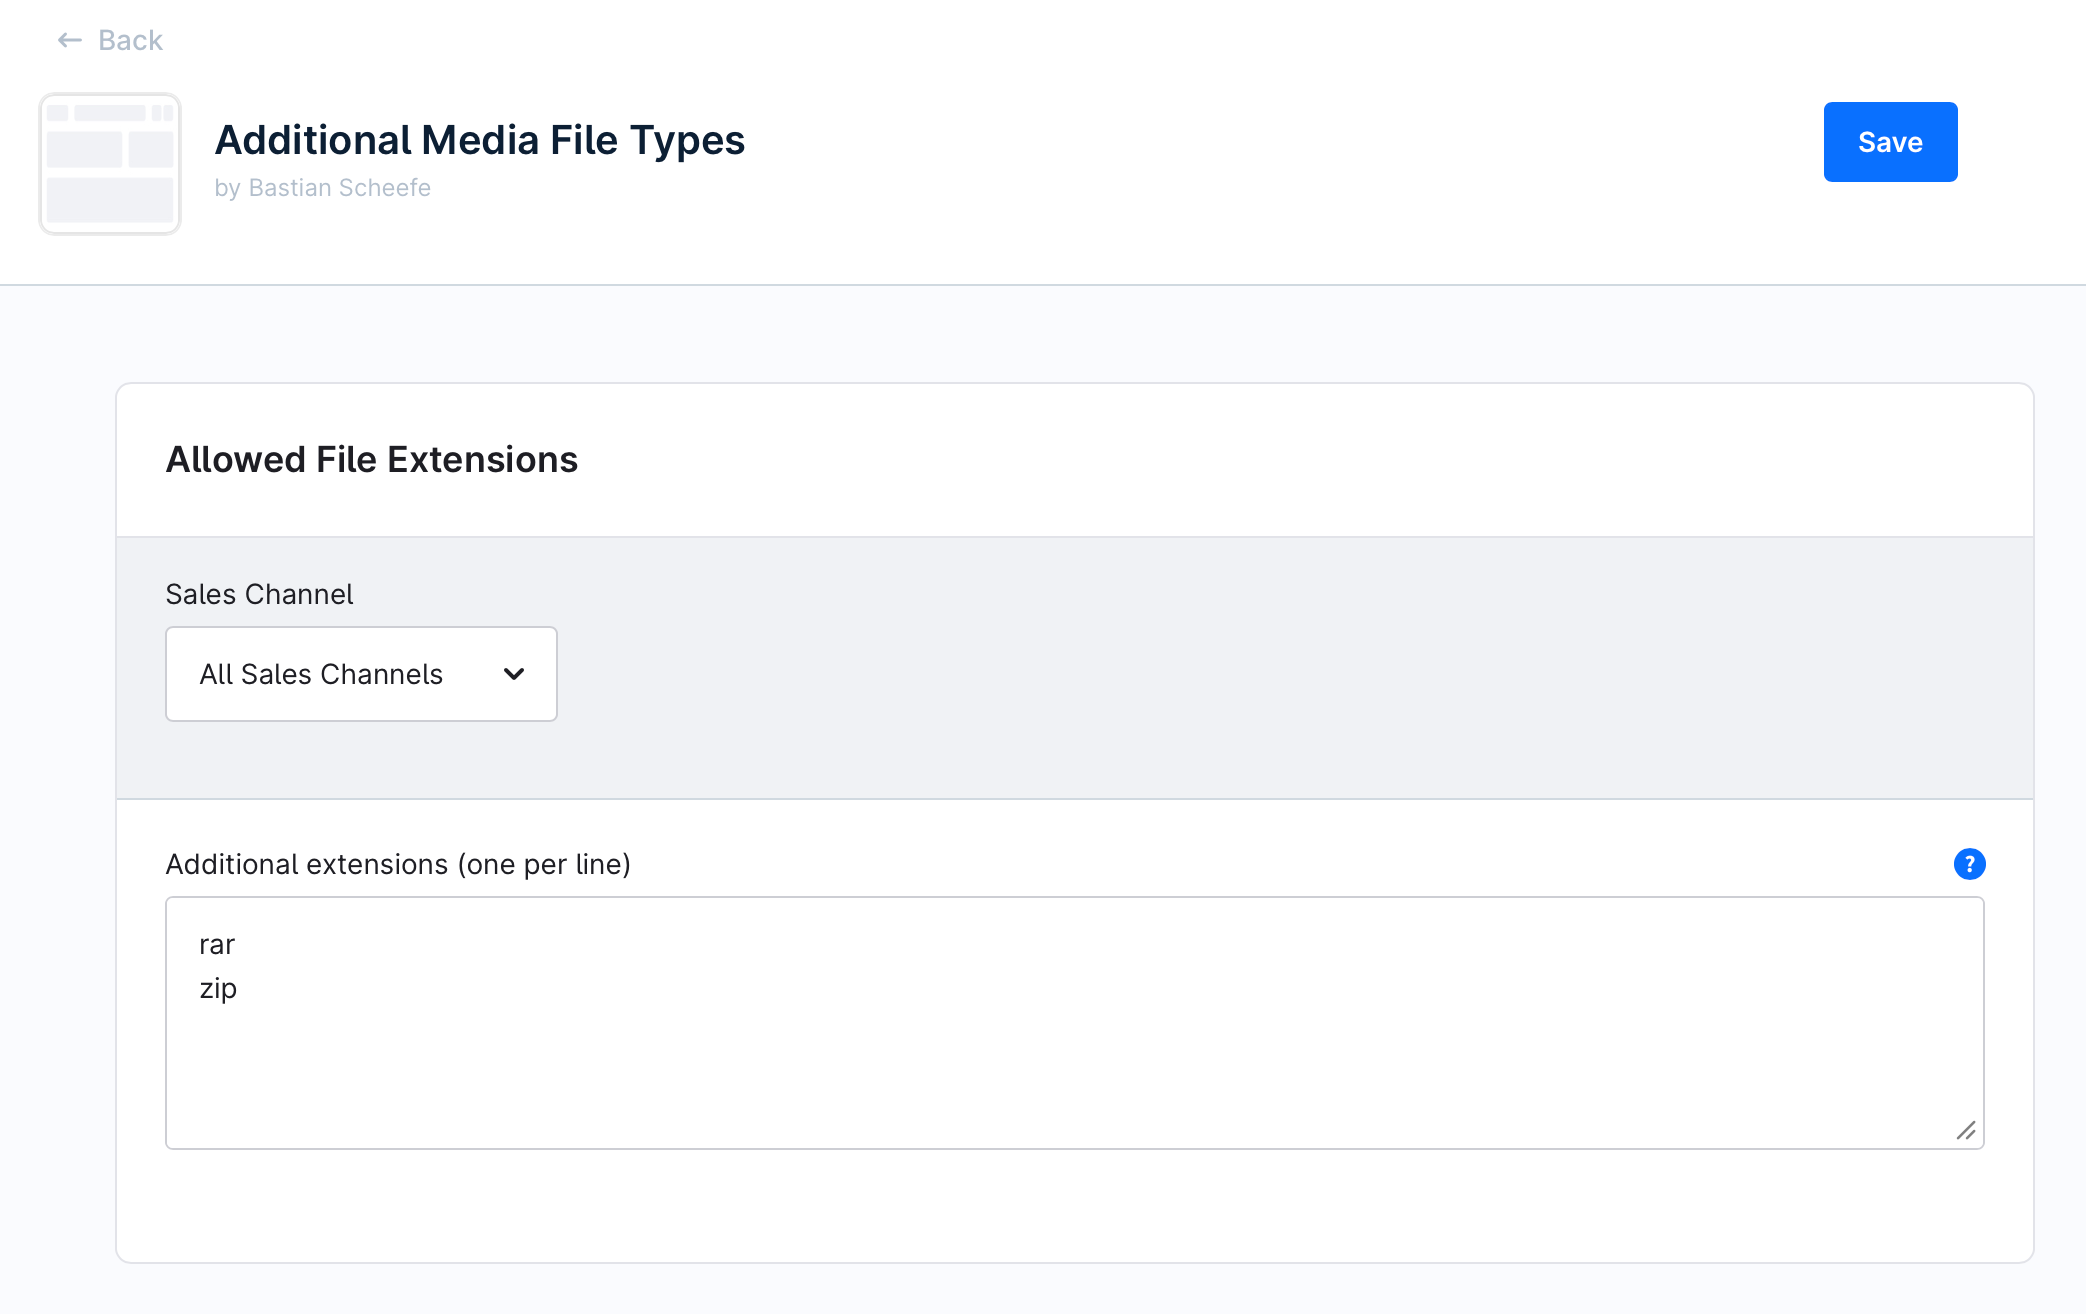This screenshot has height=1314, width=2086.
Task: Click the Sales Channel label
Action: [259, 594]
